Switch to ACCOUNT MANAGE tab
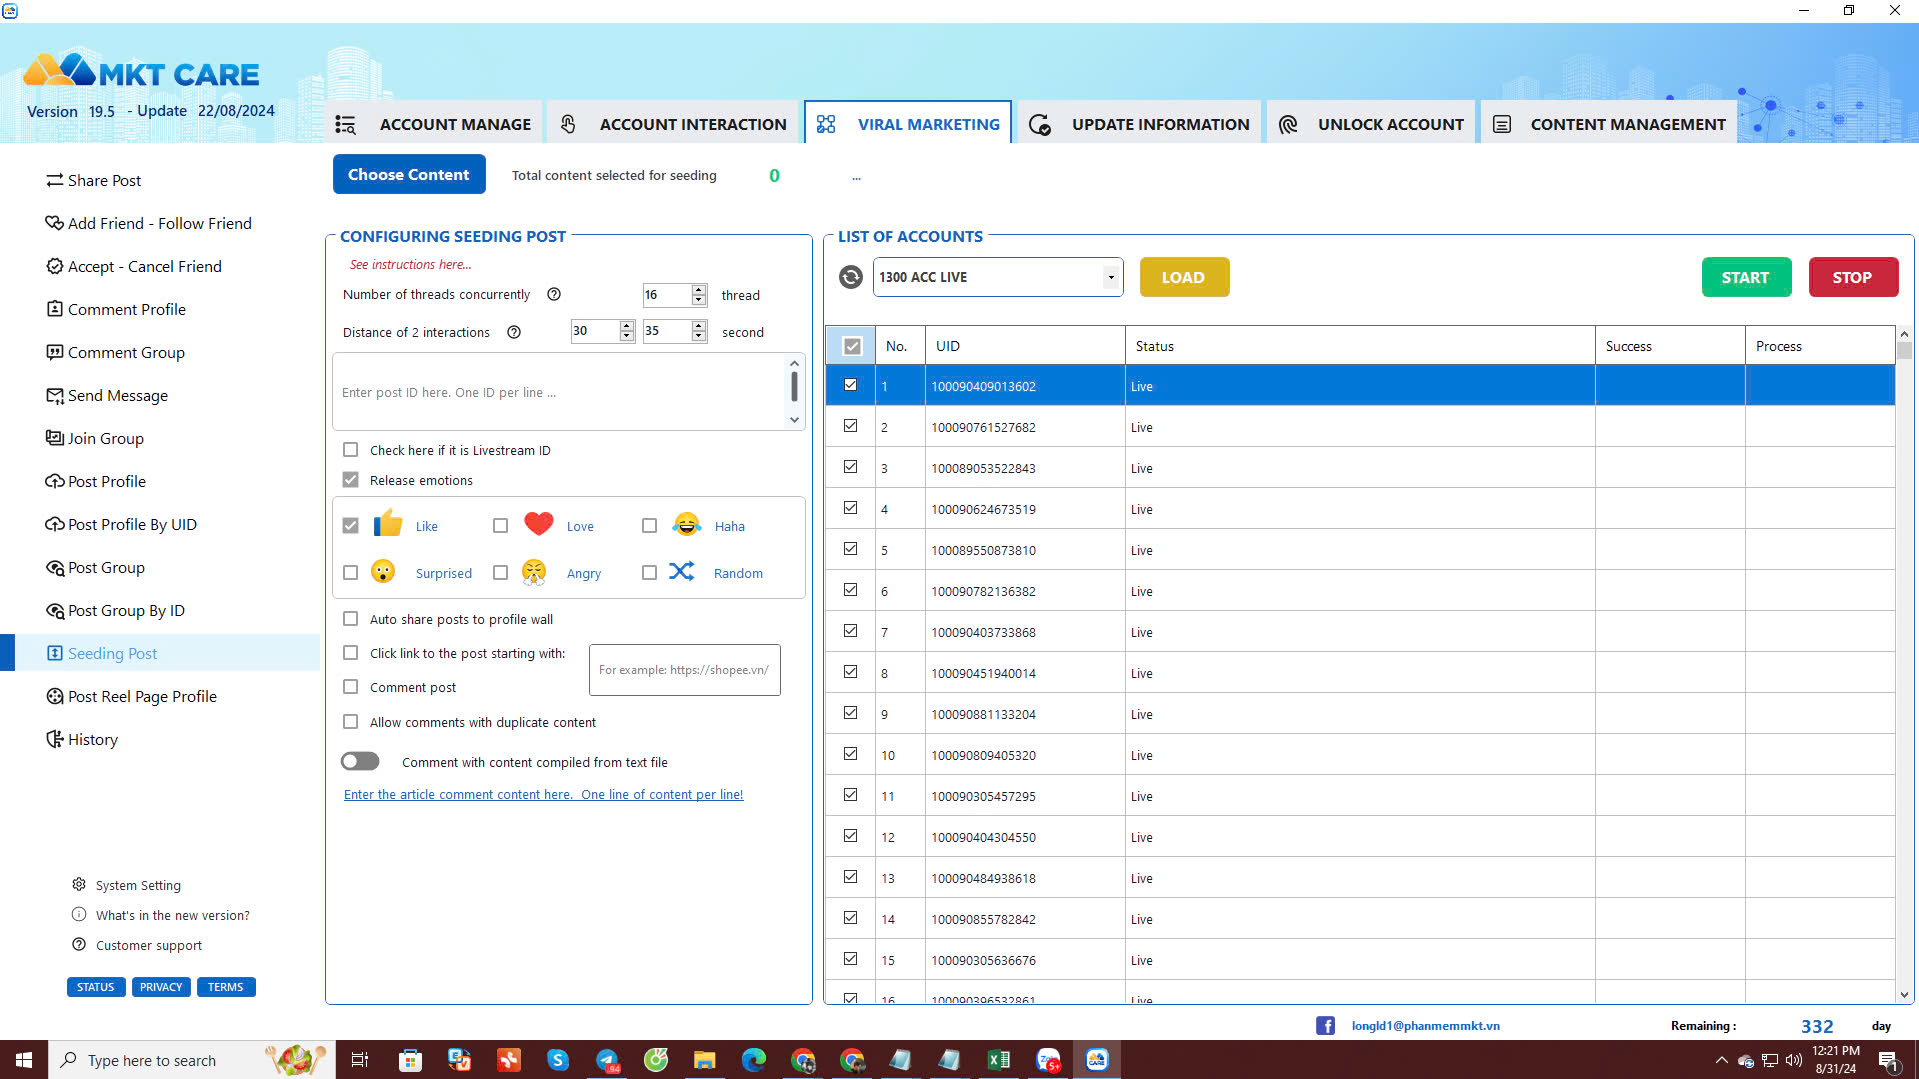 coord(434,124)
